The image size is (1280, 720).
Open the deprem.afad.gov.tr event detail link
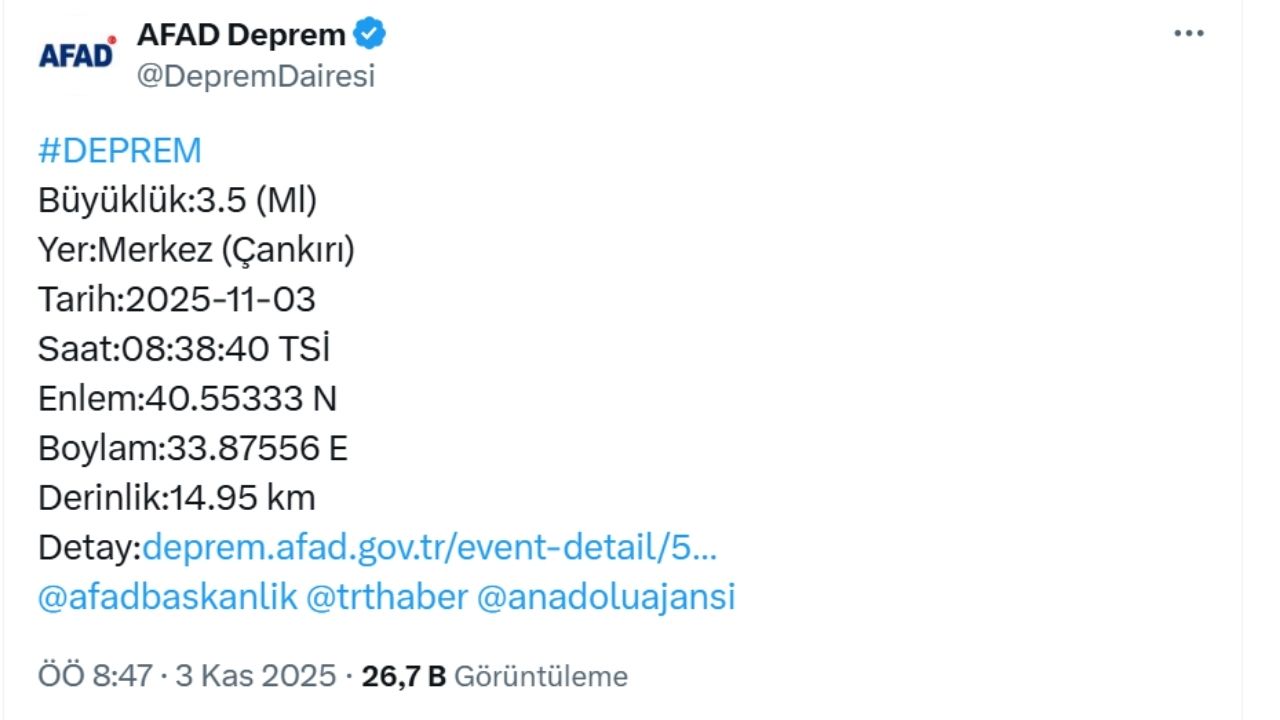(430, 547)
